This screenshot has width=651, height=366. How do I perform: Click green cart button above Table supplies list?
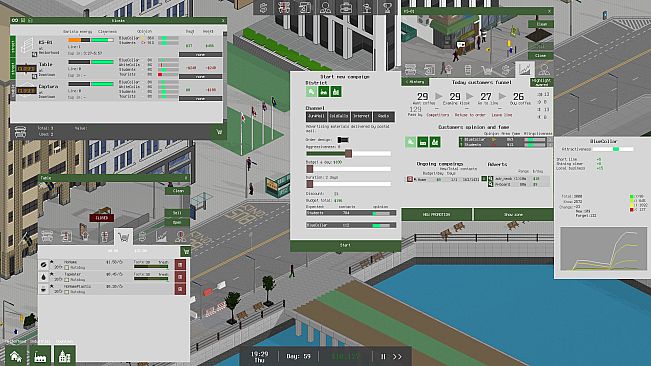(x=186, y=251)
